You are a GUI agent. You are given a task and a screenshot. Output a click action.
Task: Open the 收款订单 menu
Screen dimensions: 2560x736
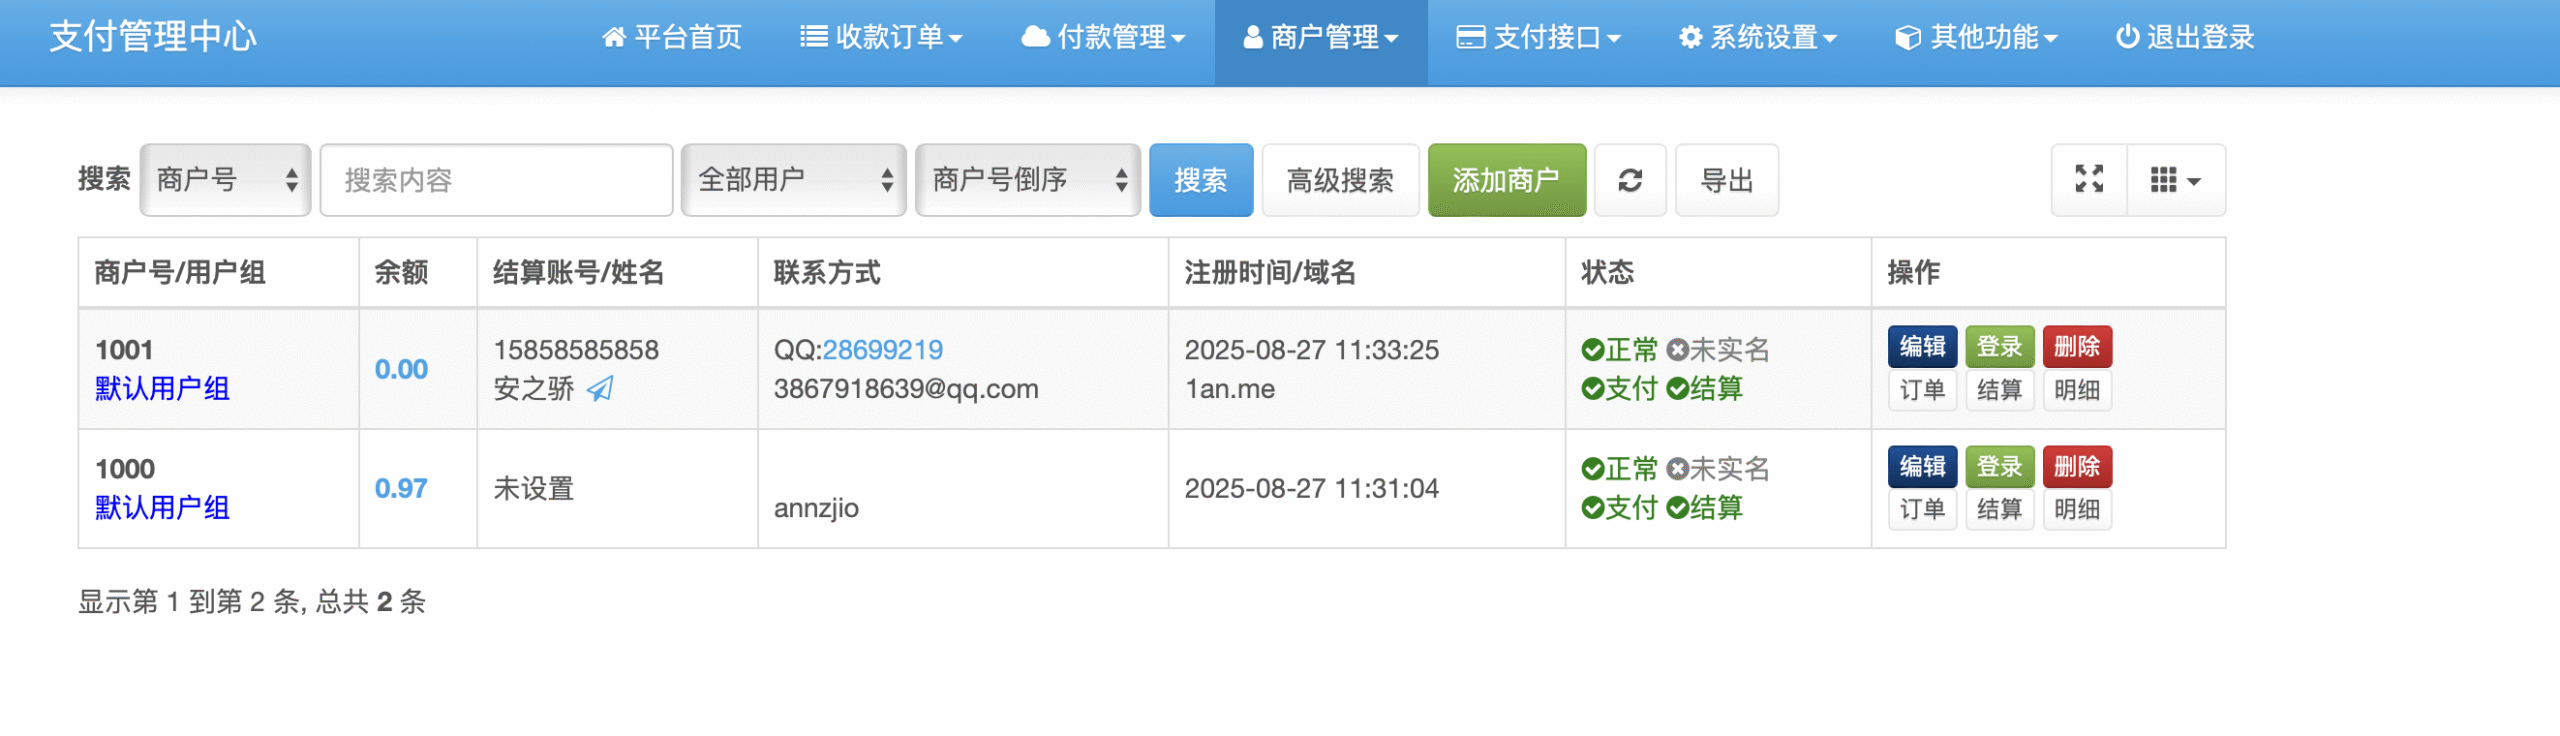(881, 38)
